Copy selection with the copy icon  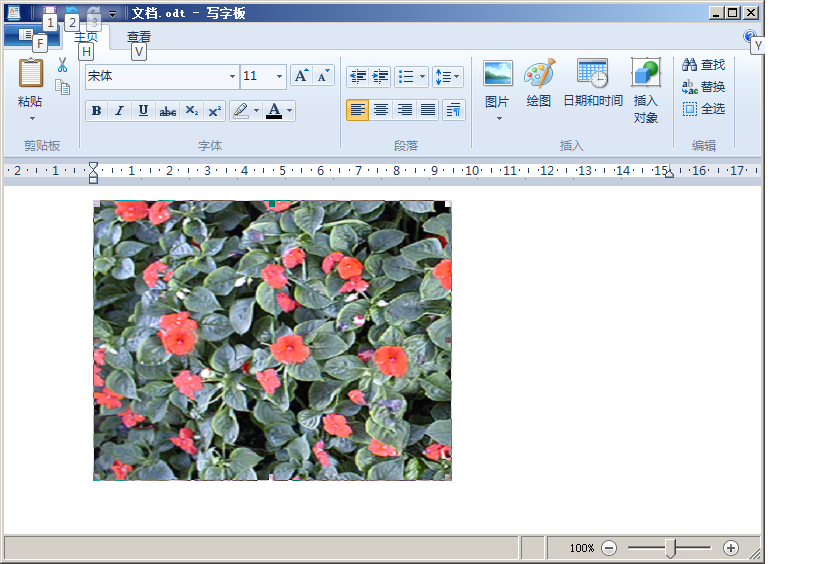[x=63, y=87]
